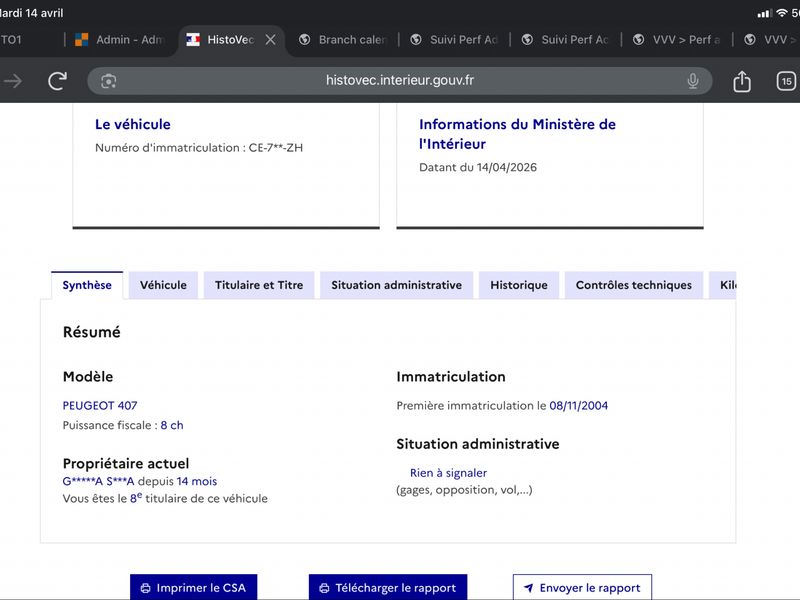Select the Synthèse tab
Viewport: 800px width, 600px height.
click(87, 285)
